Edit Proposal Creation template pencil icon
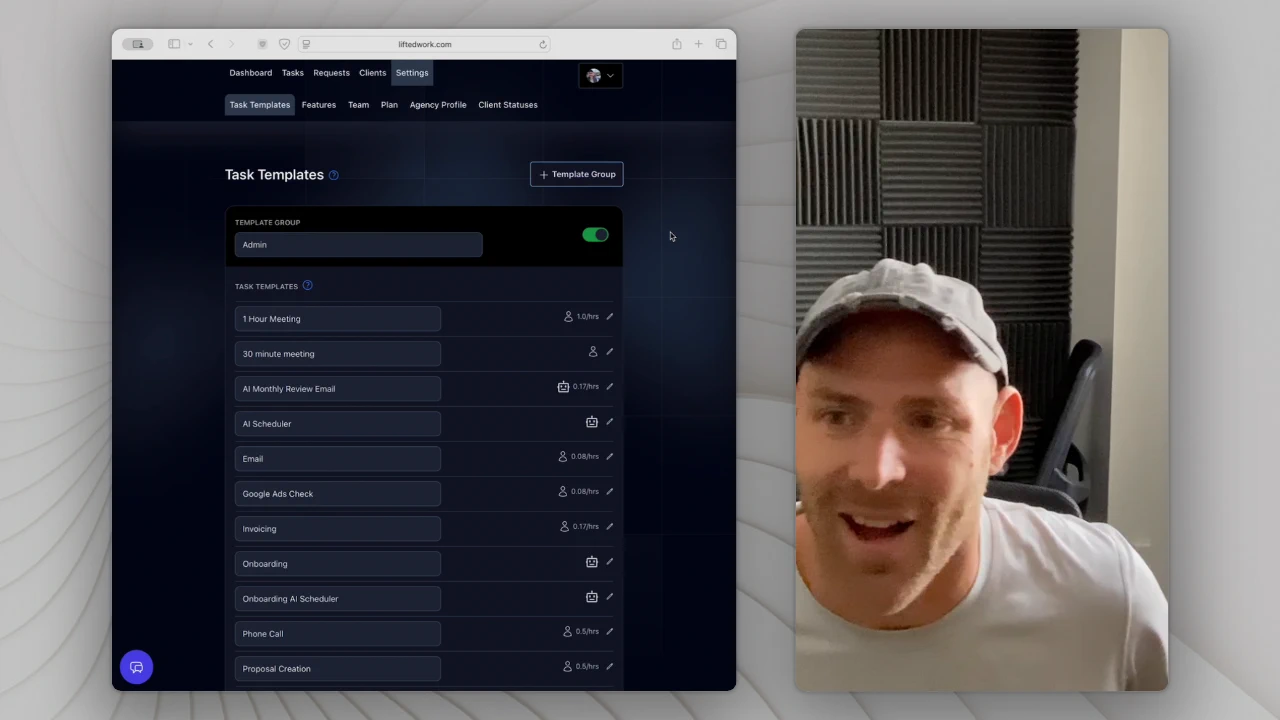 pos(610,667)
